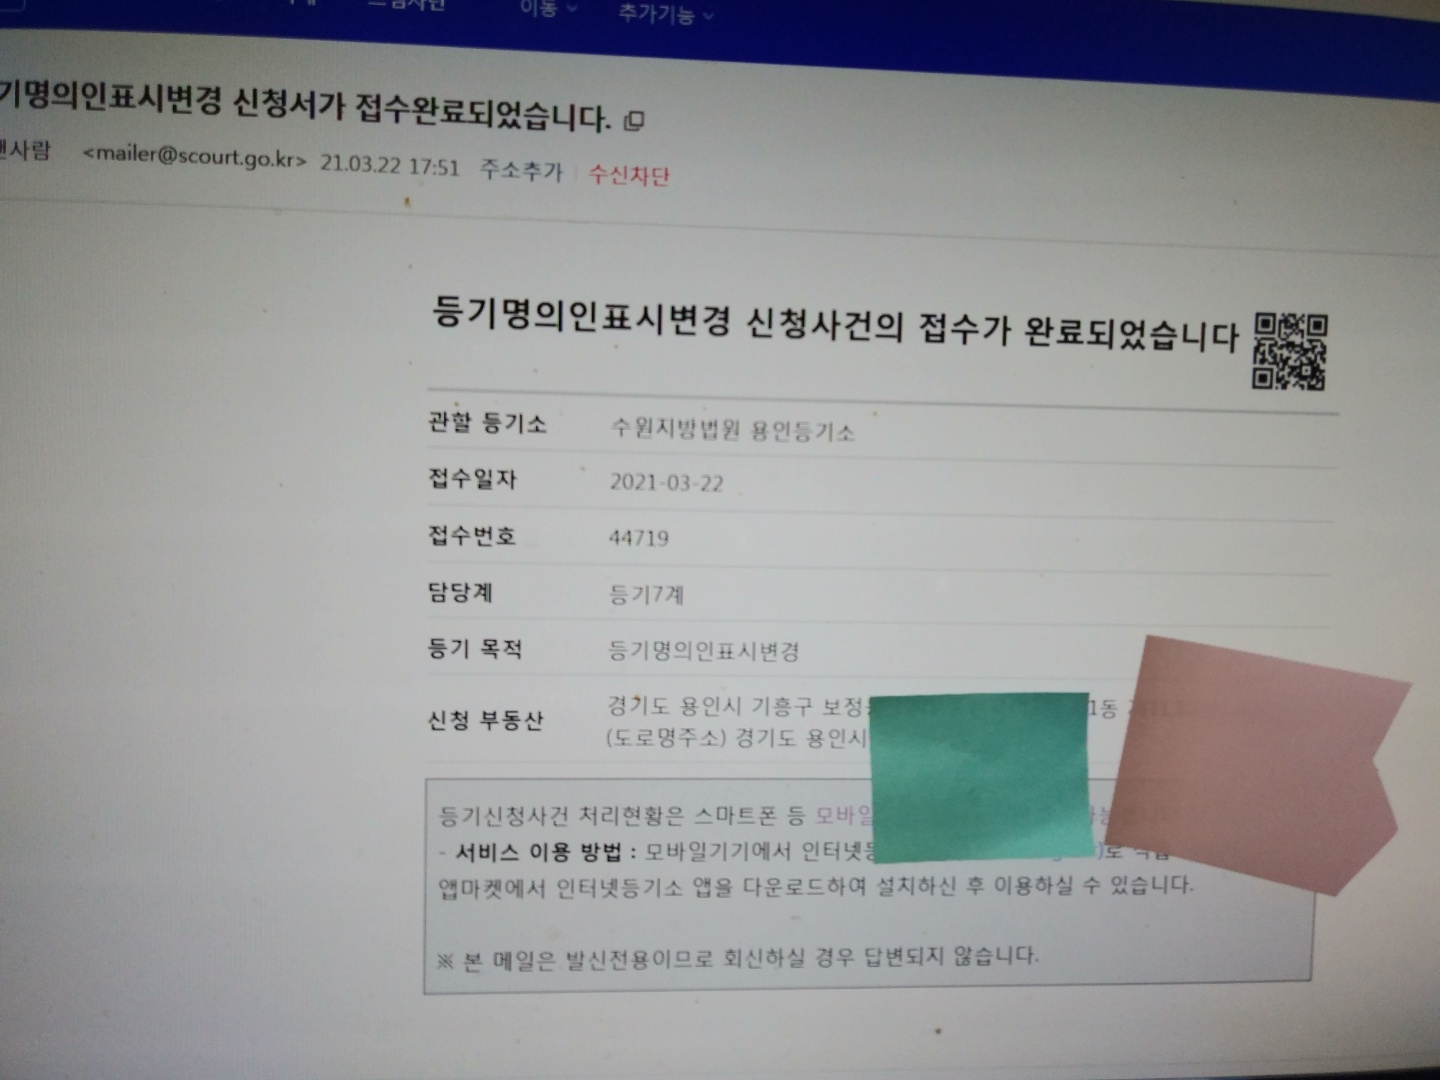Click the 담당계 label

(460, 592)
